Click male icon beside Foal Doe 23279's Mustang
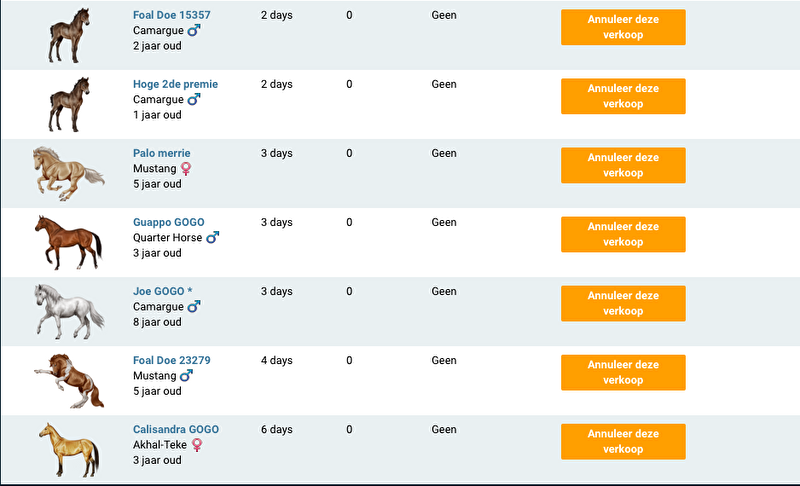 pos(186,376)
